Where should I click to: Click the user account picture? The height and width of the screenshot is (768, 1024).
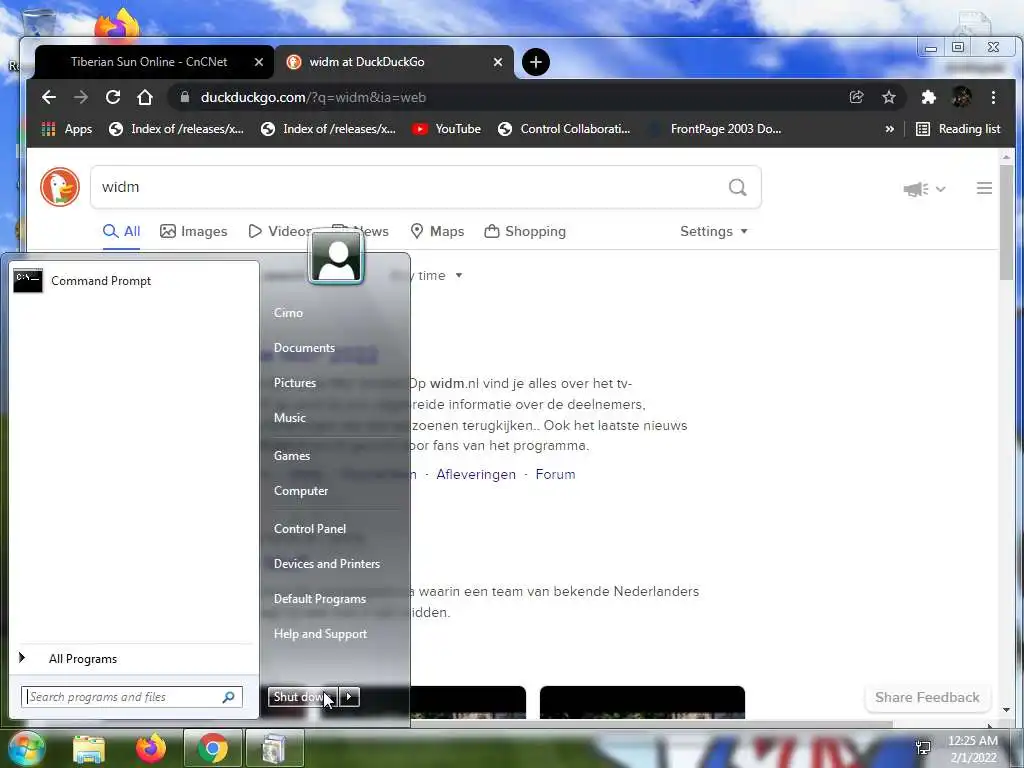click(336, 257)
